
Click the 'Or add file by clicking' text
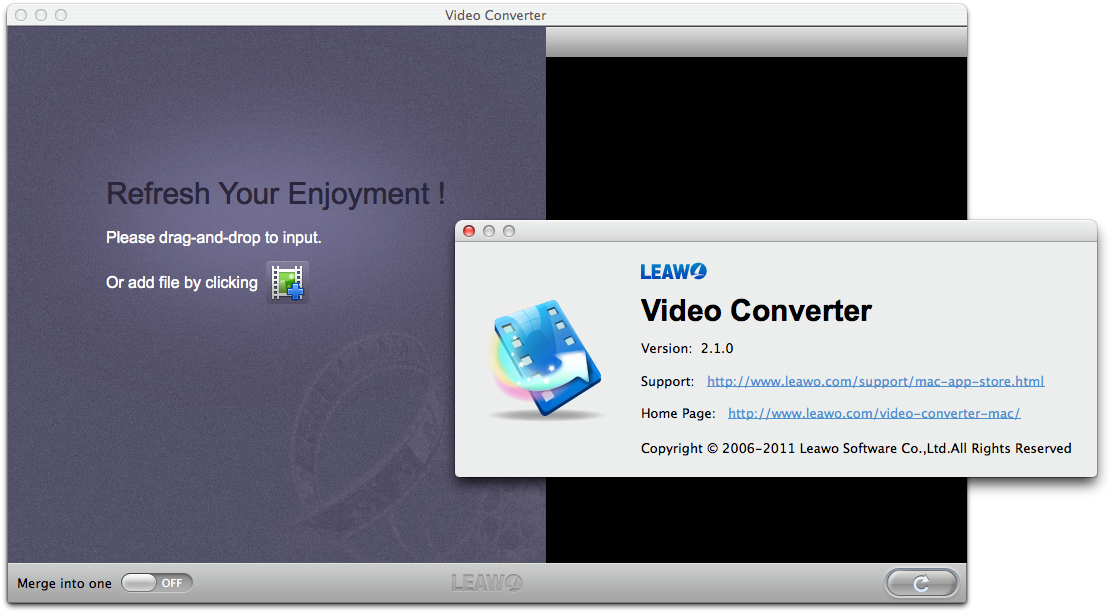182,282
